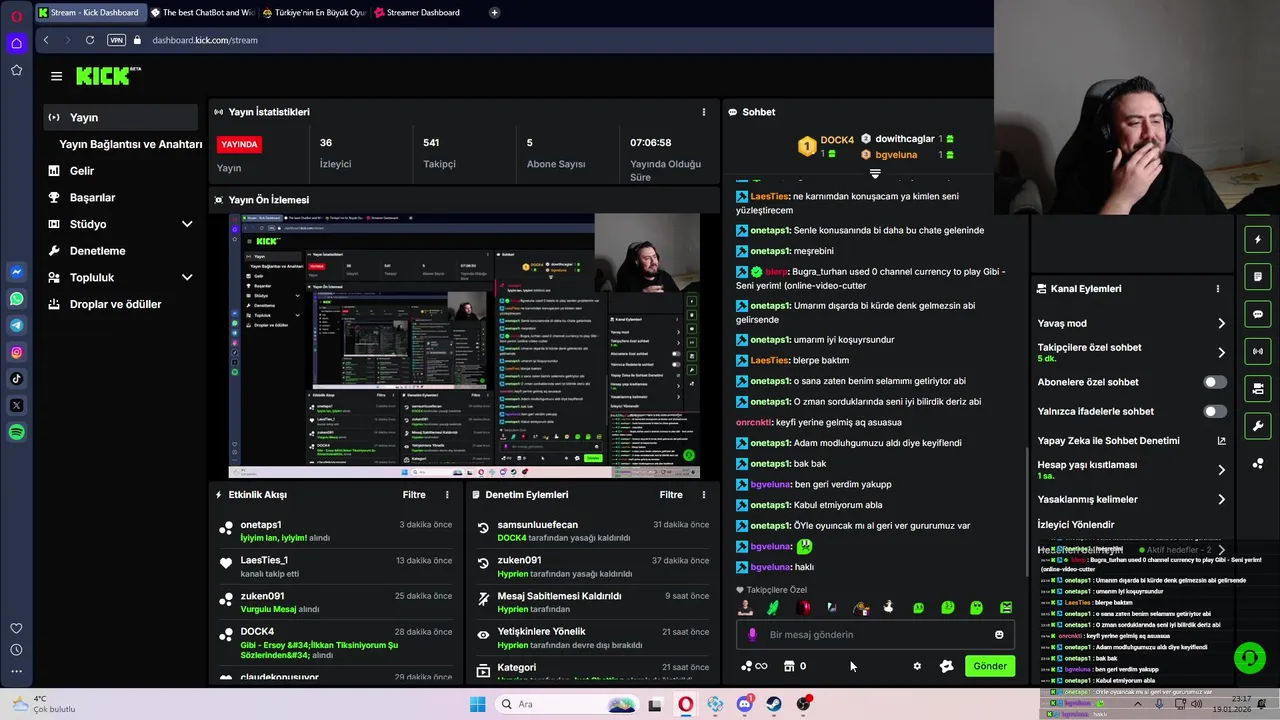The width and height of the screenshot is (1280, 720).
Task: Click samsunluuefecan in Denetim Eylemleri
Action: pyautogui.click(x=537, y=525)
